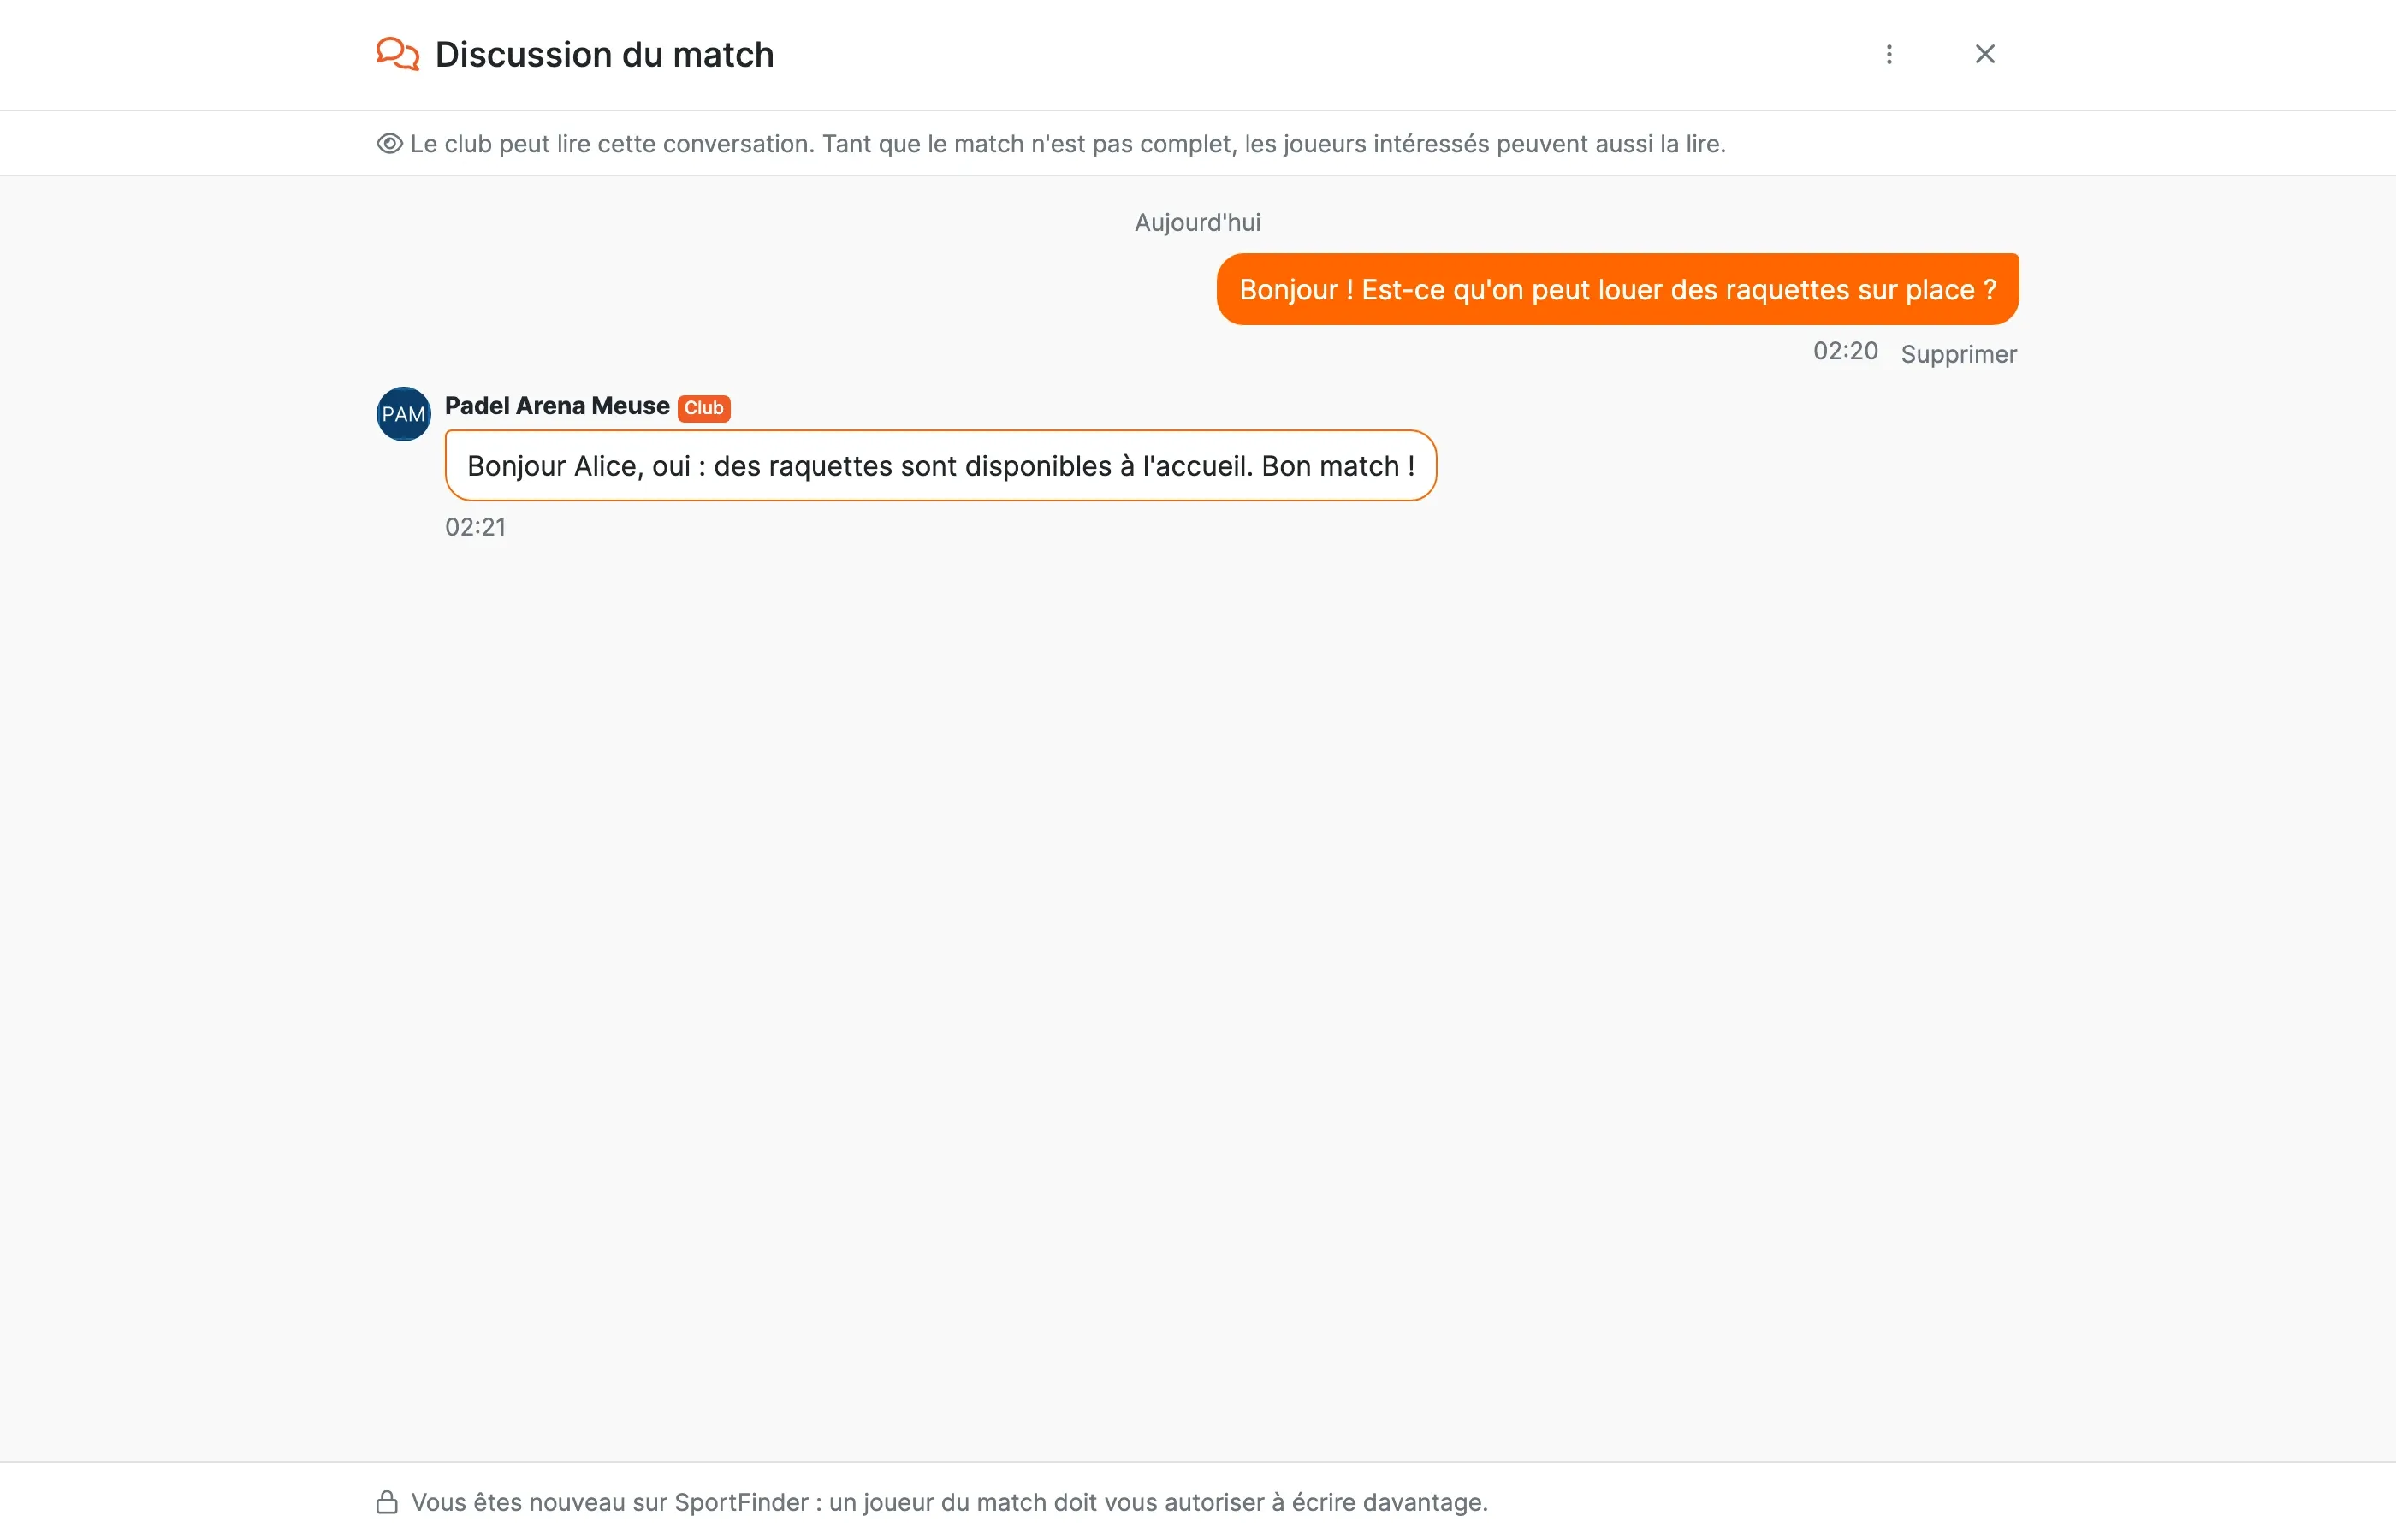The height and width of the screenshot is (1540, 2396).
Task: Click the orange Club badge
Action: tap(704, 408)
